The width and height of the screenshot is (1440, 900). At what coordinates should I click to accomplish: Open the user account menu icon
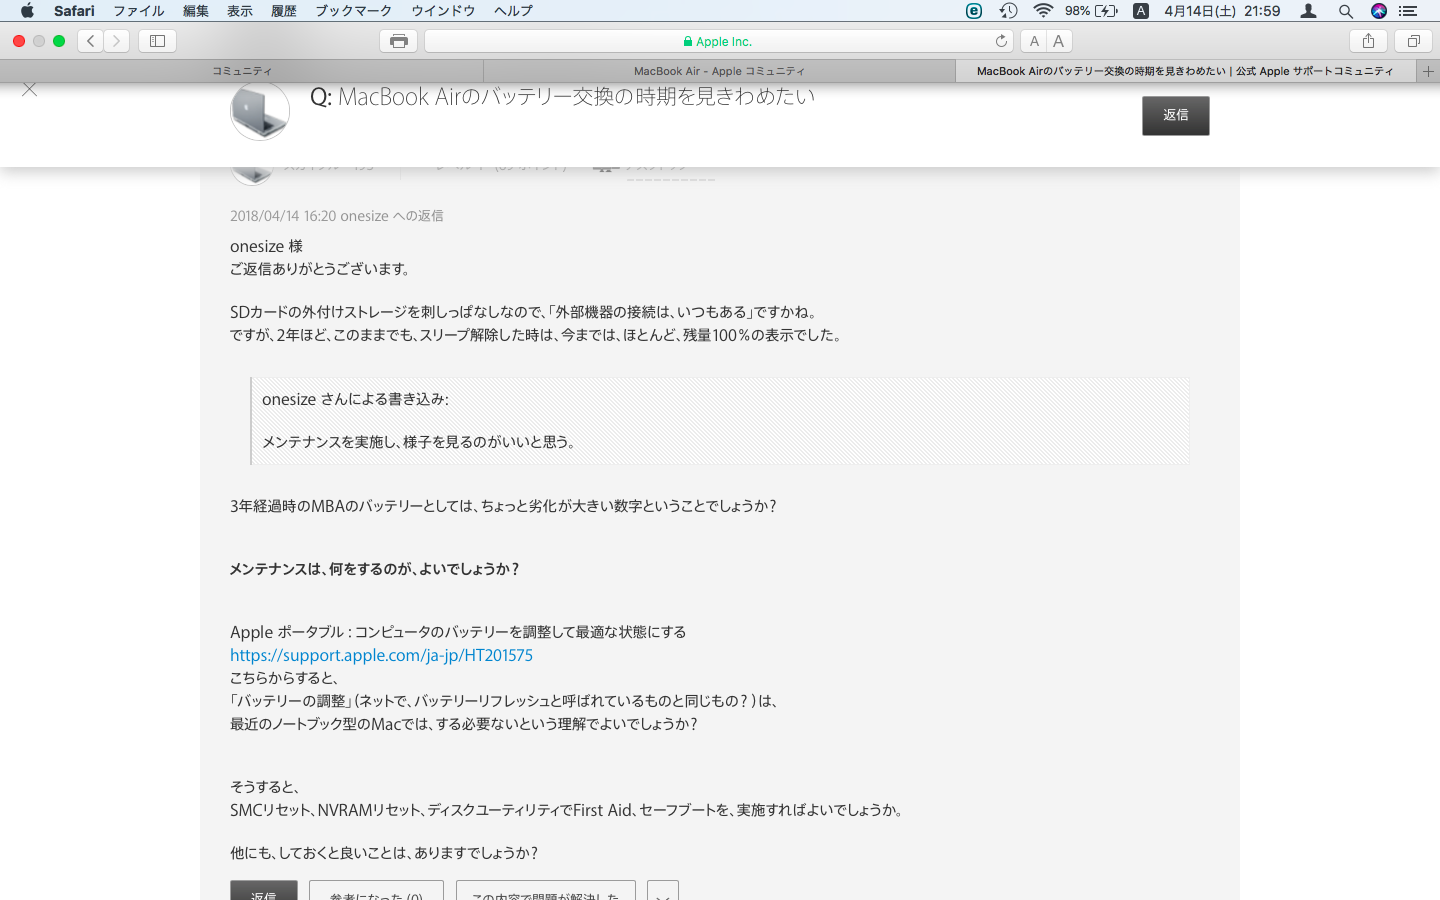click(1308, 11)
